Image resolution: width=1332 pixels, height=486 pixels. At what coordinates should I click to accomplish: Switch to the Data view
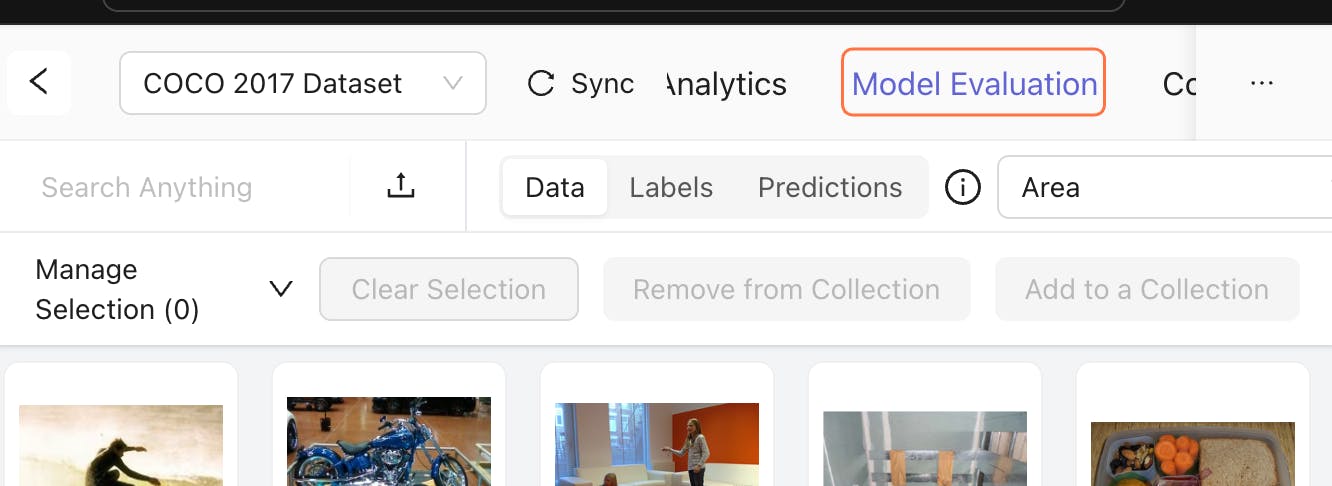[x=554, y=187]
